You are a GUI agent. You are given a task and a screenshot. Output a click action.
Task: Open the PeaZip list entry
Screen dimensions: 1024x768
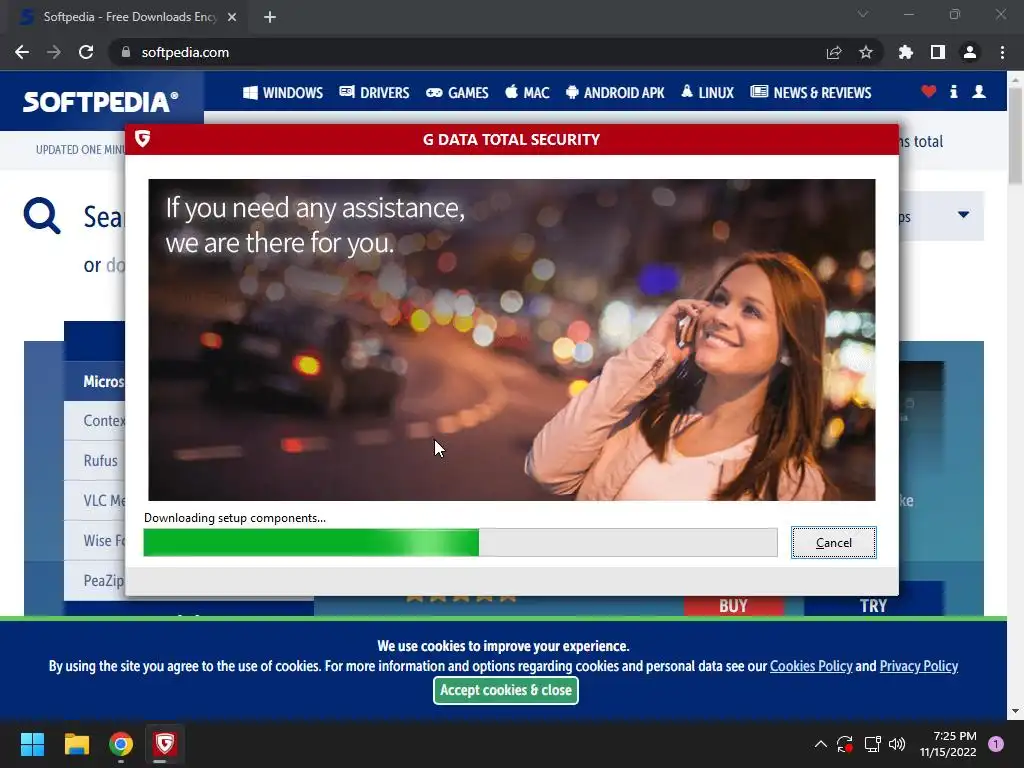[x=103, y=581]
